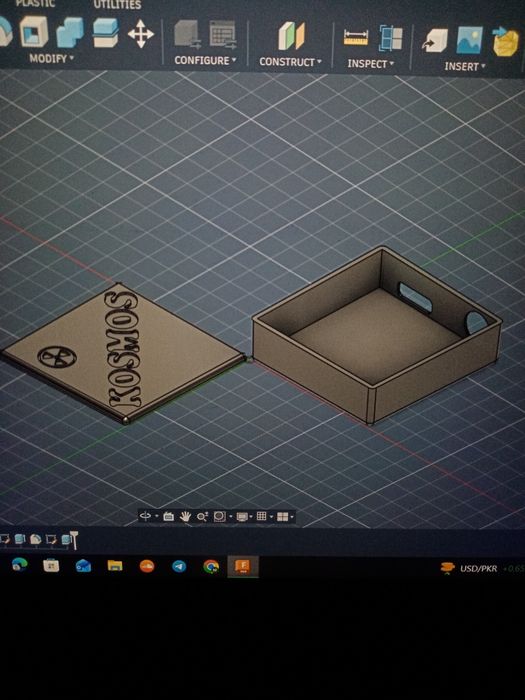Select the Offset Plane construct tool

291,36
